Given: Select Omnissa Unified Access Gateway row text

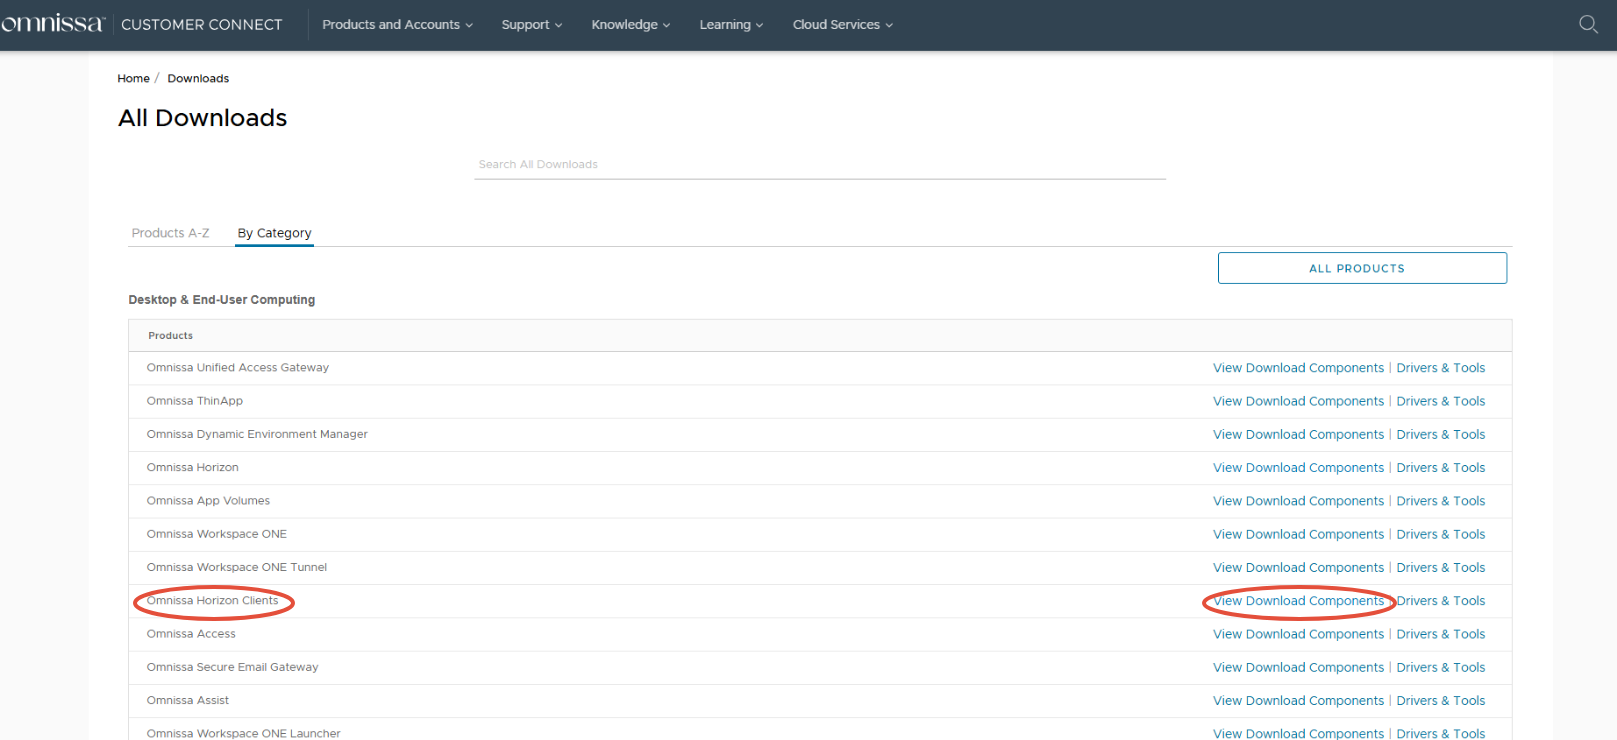Looking at the screenshot, I should point(237,368).
